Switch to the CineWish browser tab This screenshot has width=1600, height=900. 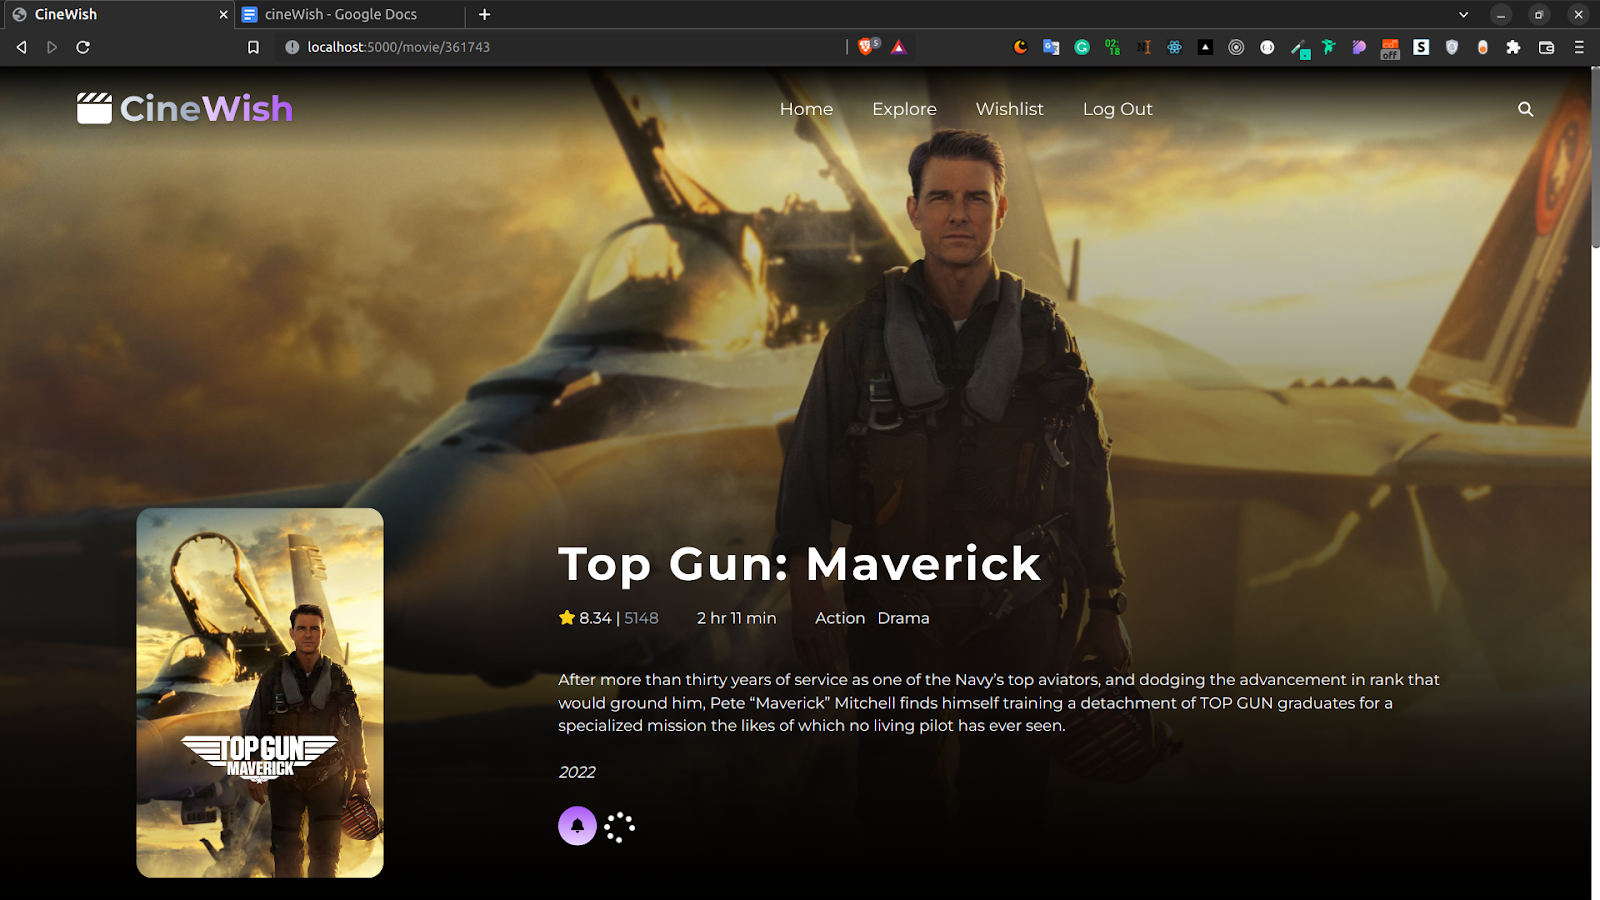116,15
